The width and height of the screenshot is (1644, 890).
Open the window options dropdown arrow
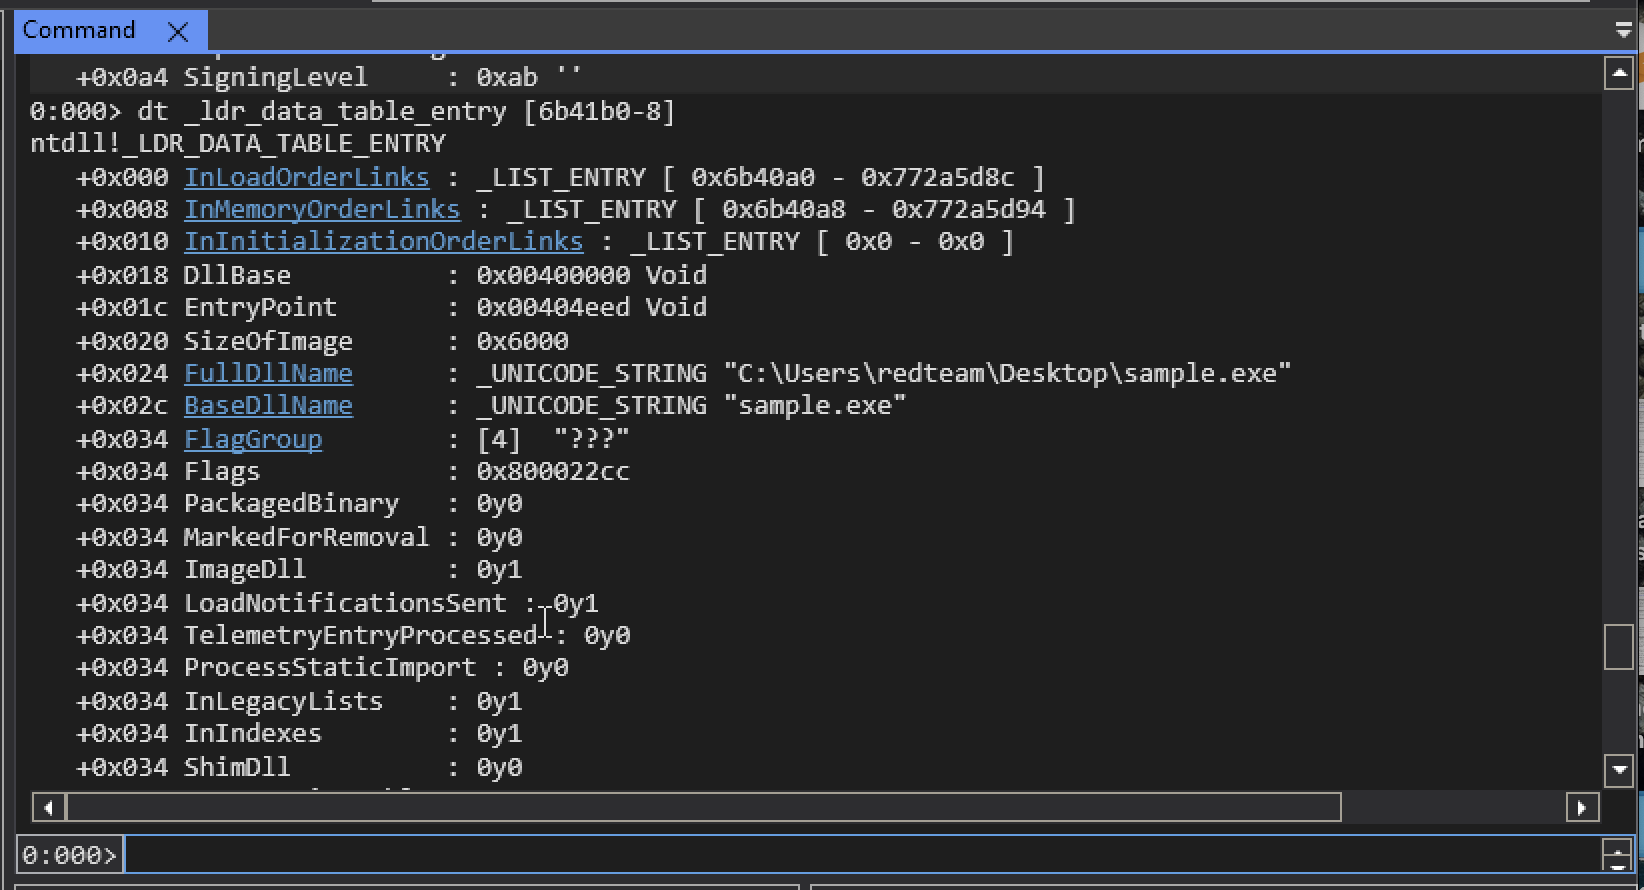click(x=1623, y=31)
